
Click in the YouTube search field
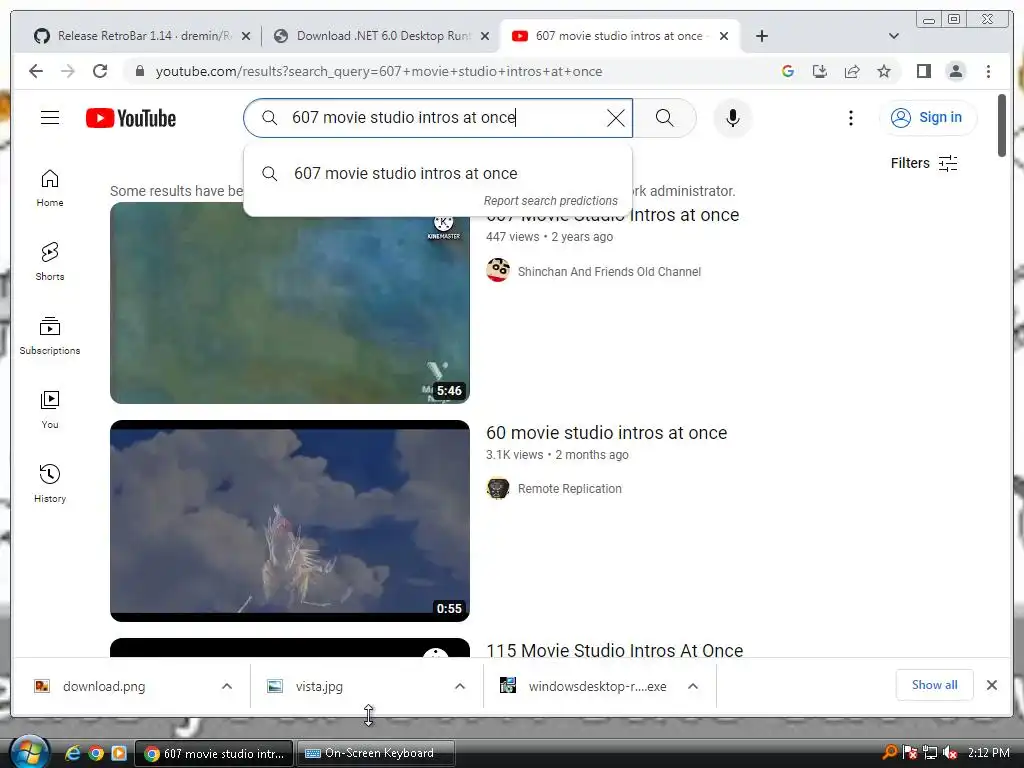tap(438, 118)
